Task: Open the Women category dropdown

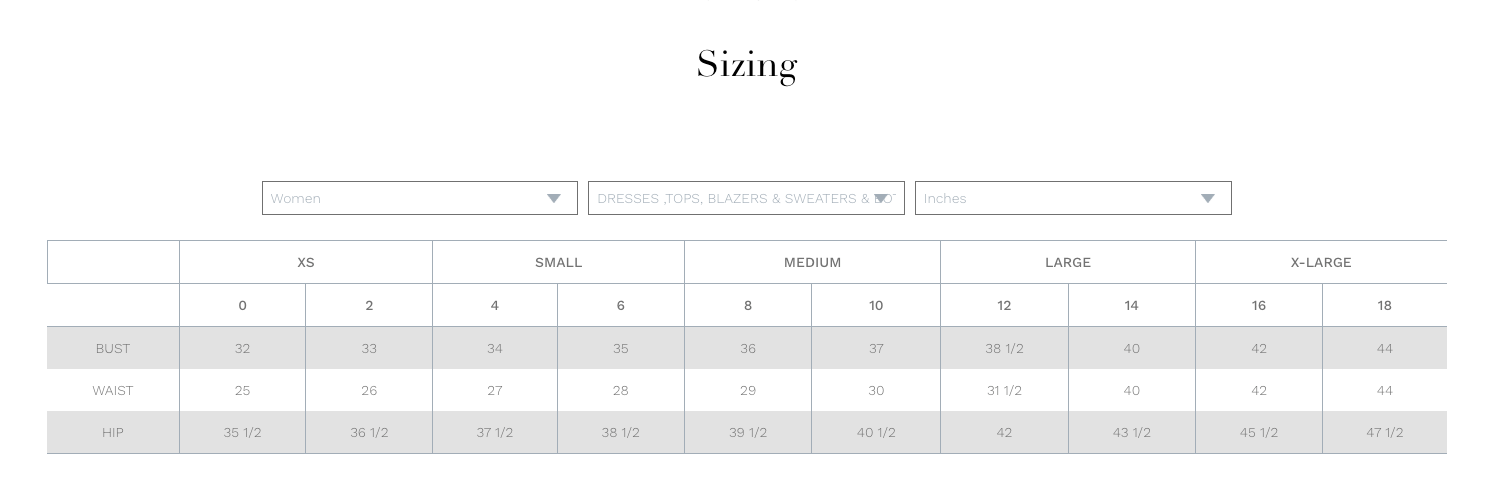Action: (x=419, y=198)
